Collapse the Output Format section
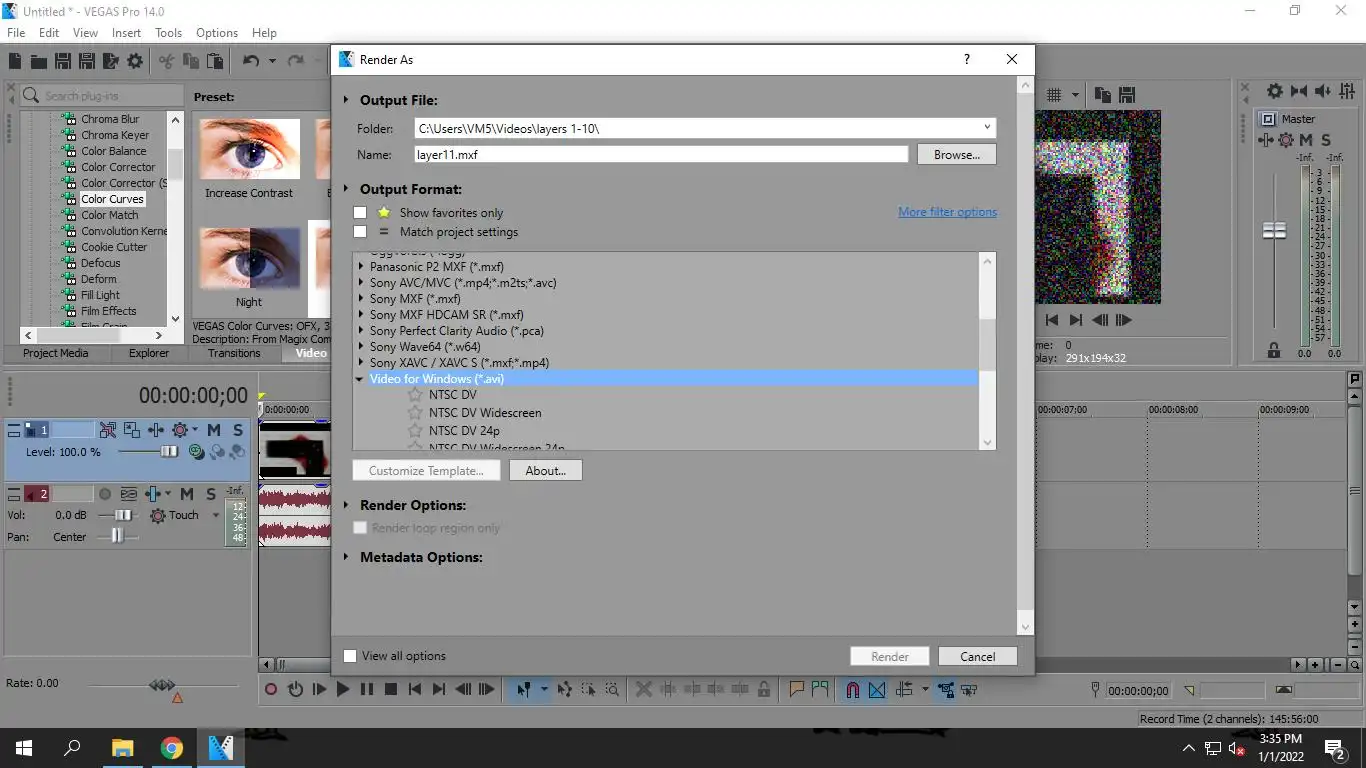 click(346, 189)
